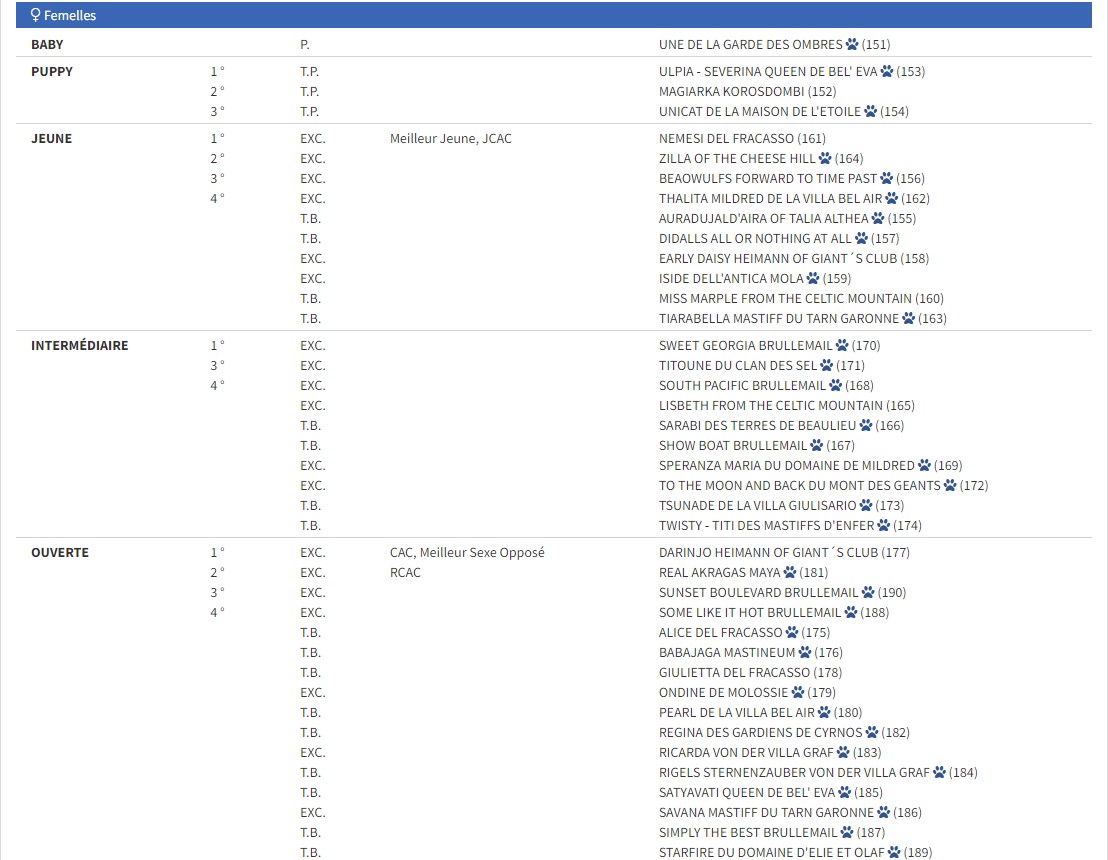This screenshot has height=860, width=1108.
Task: Select the OUVERTE class label
Action: tap(60, 553)
